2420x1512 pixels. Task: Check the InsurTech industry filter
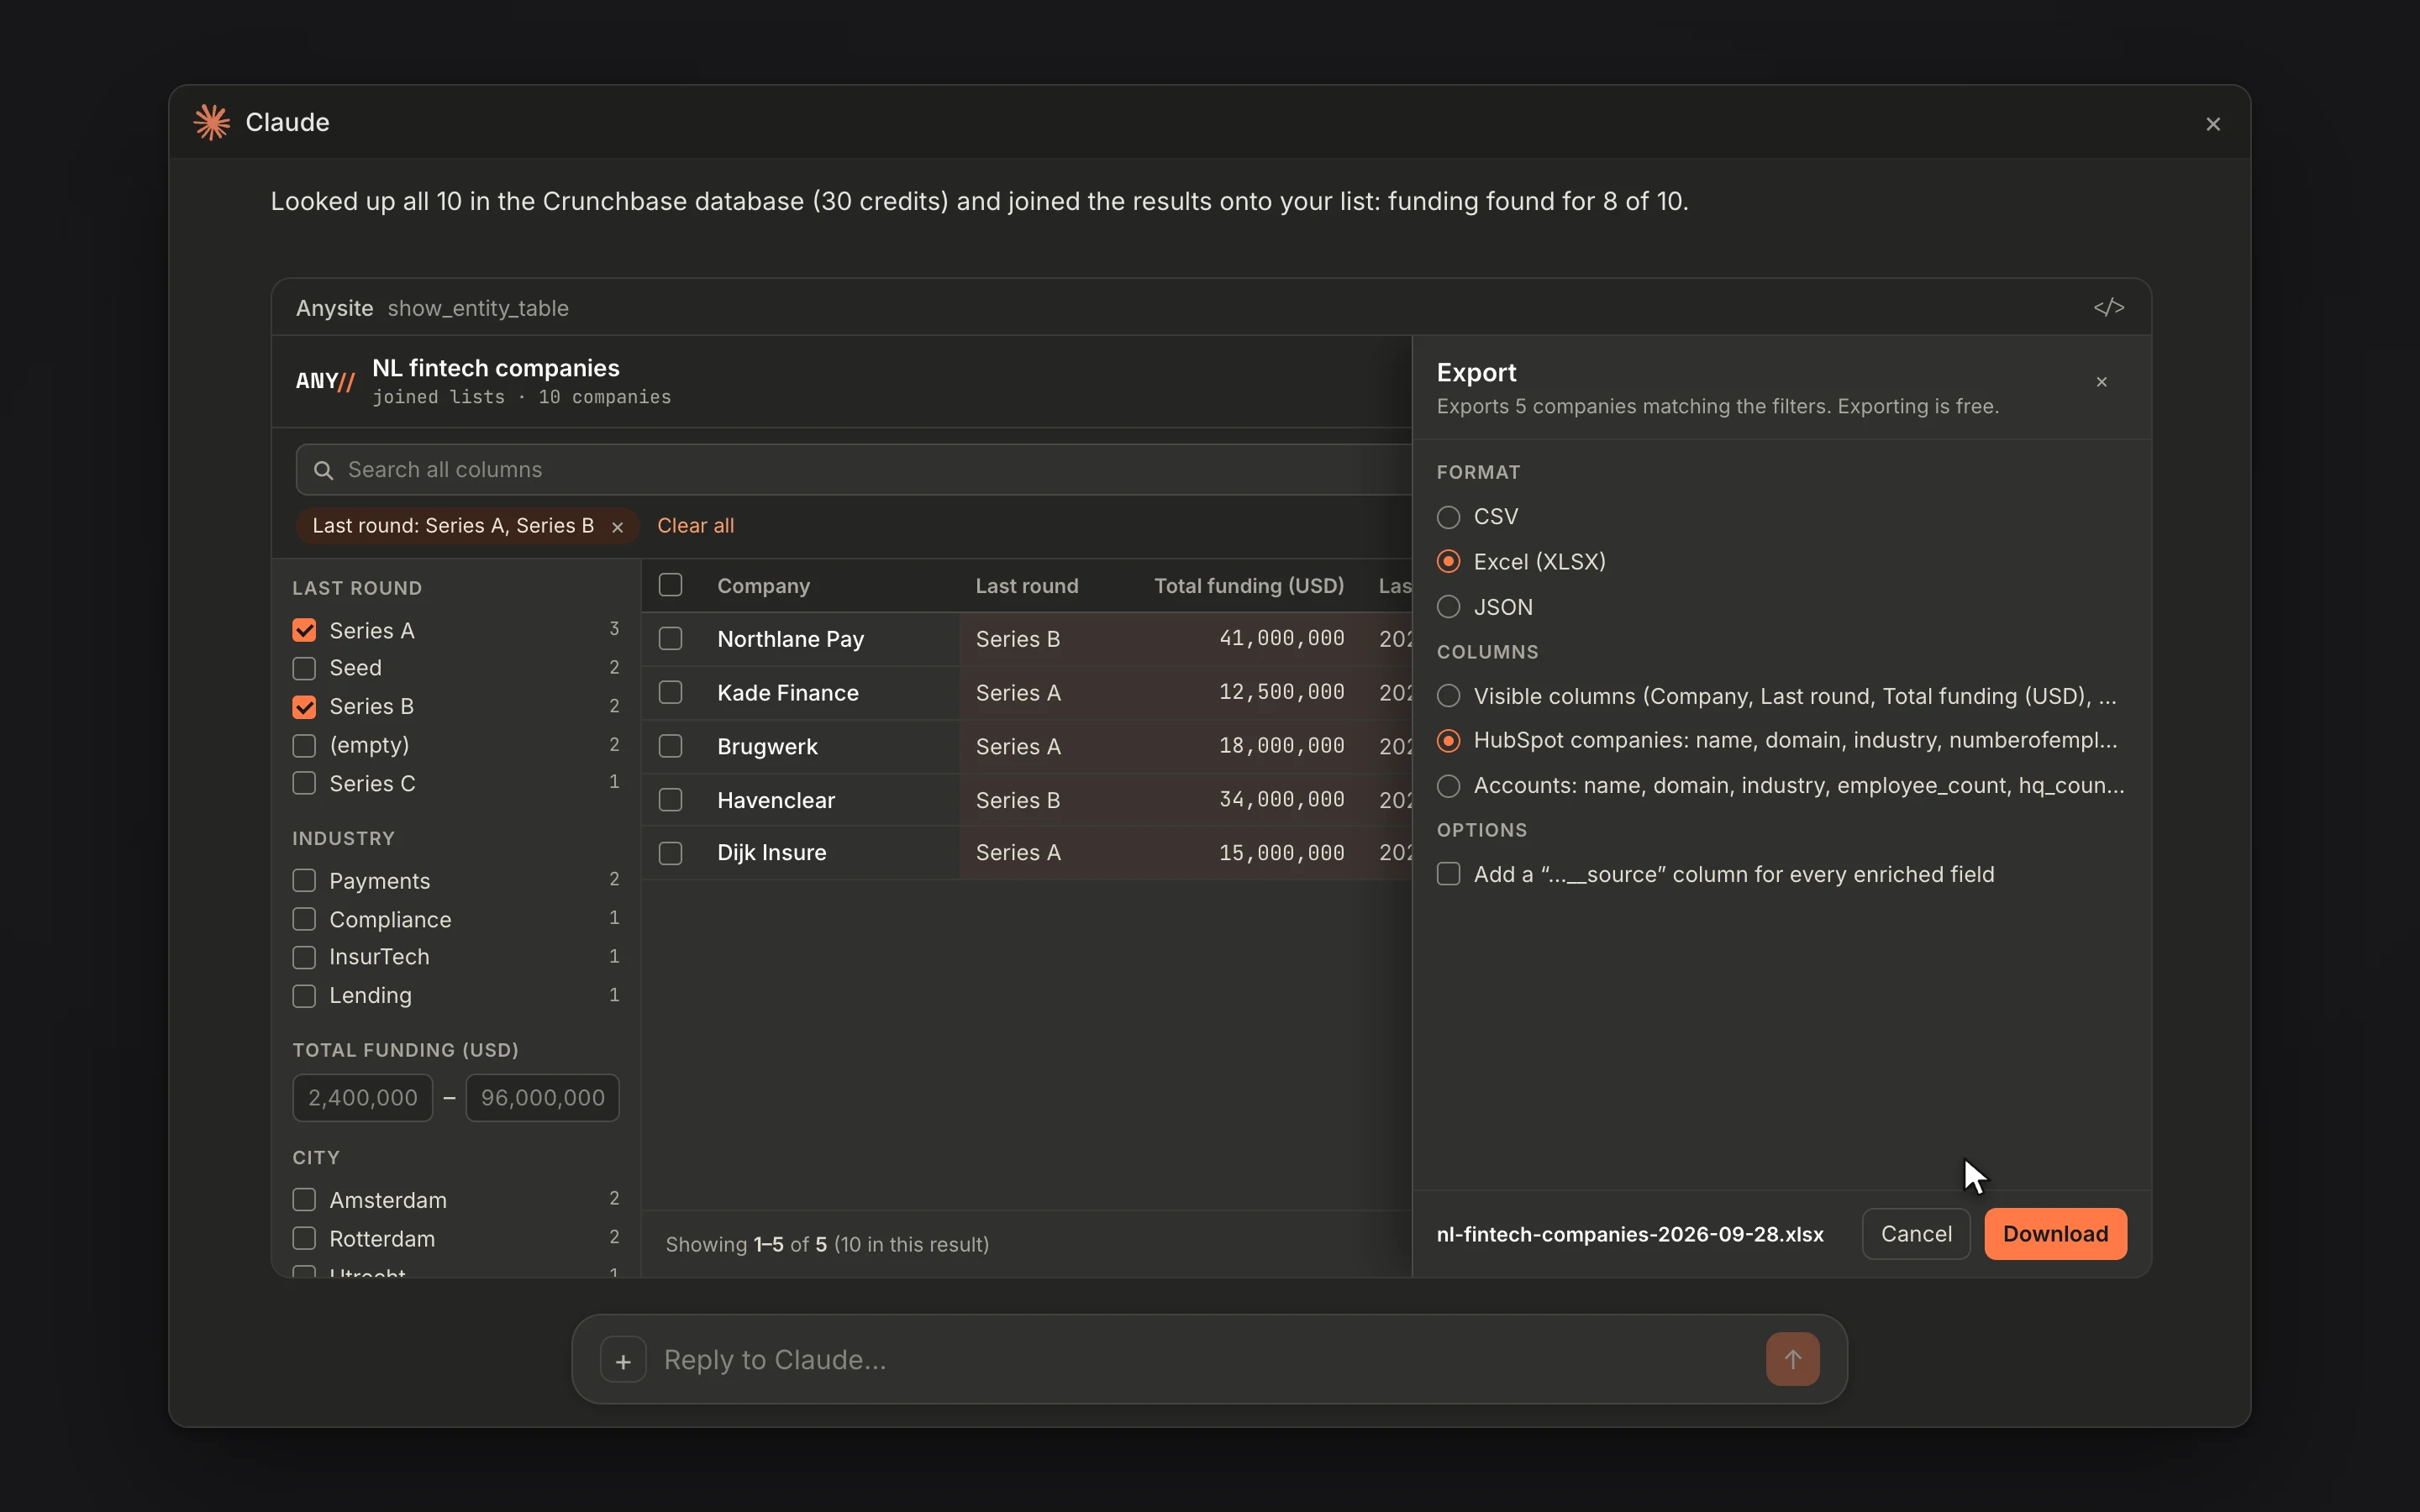click(304, 957)
